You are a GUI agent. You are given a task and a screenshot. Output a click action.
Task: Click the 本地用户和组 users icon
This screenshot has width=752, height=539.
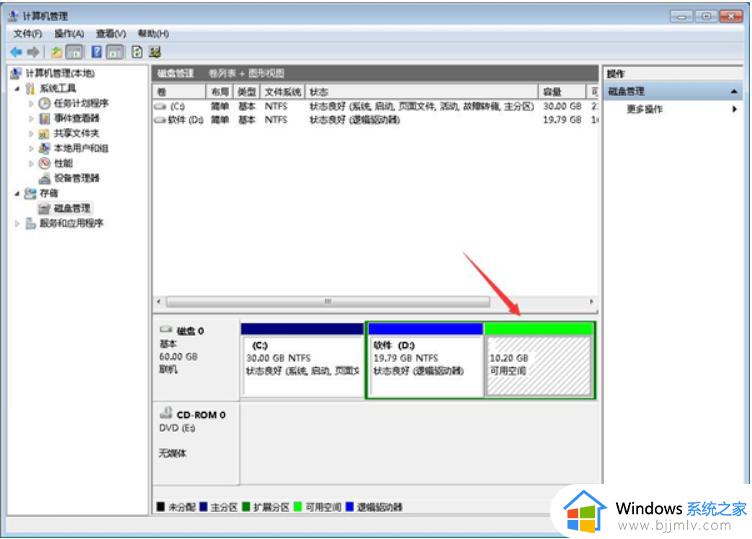click(x=45, y=148)
